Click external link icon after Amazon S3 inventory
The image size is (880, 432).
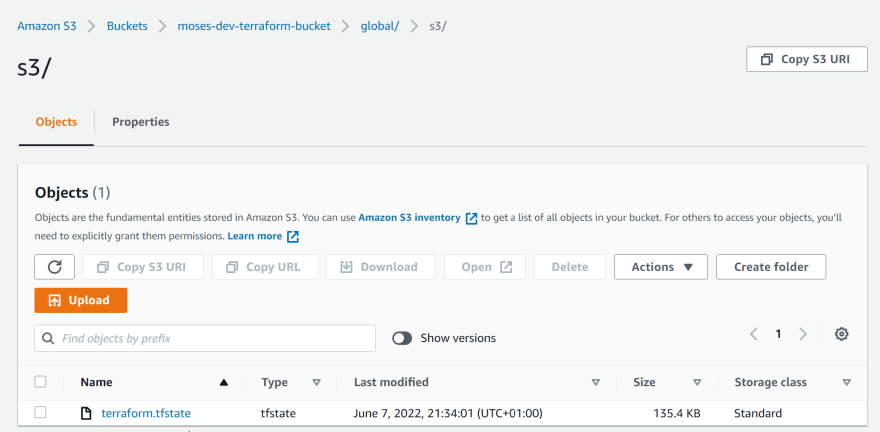[471, 218]
